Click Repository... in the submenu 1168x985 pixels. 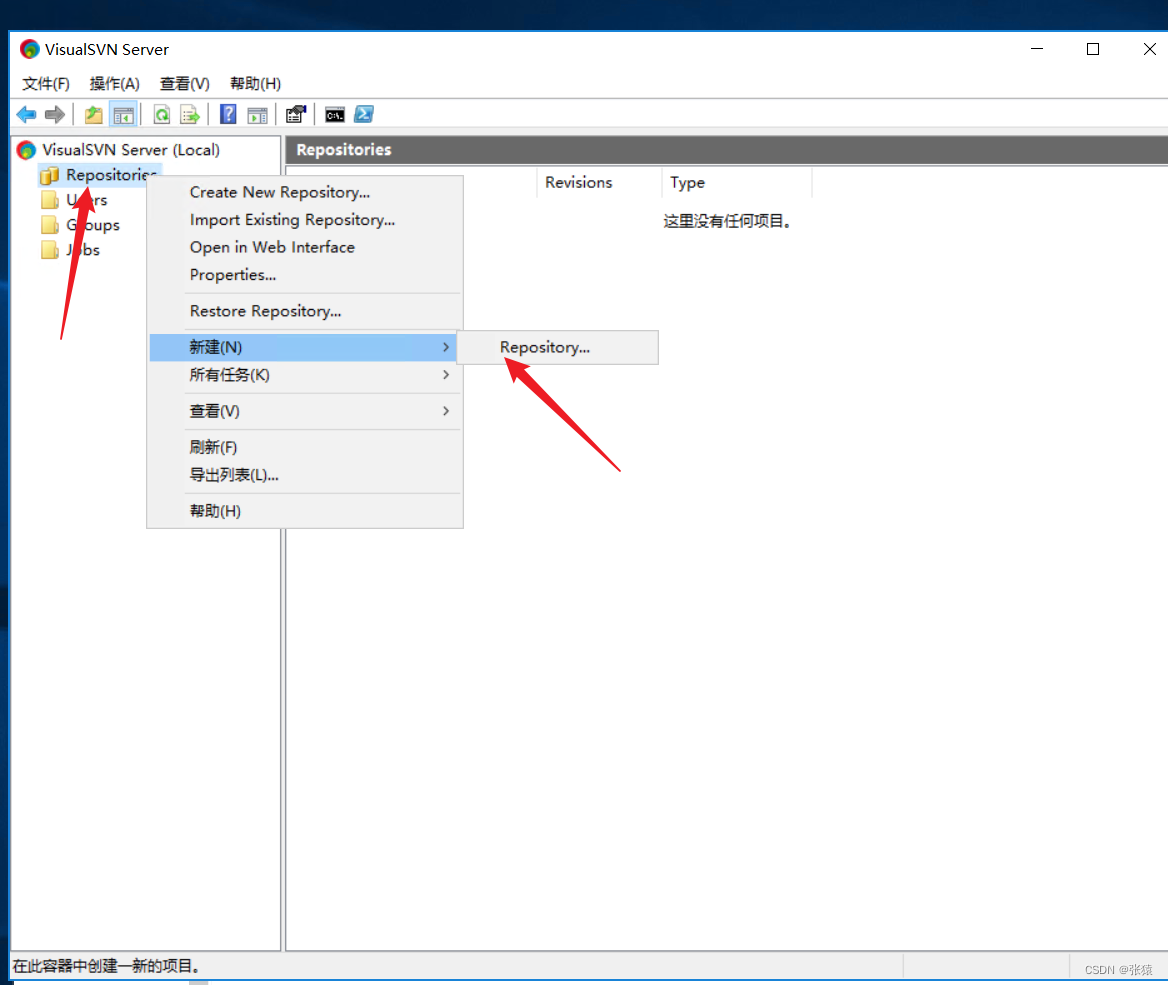click(545, 348)
